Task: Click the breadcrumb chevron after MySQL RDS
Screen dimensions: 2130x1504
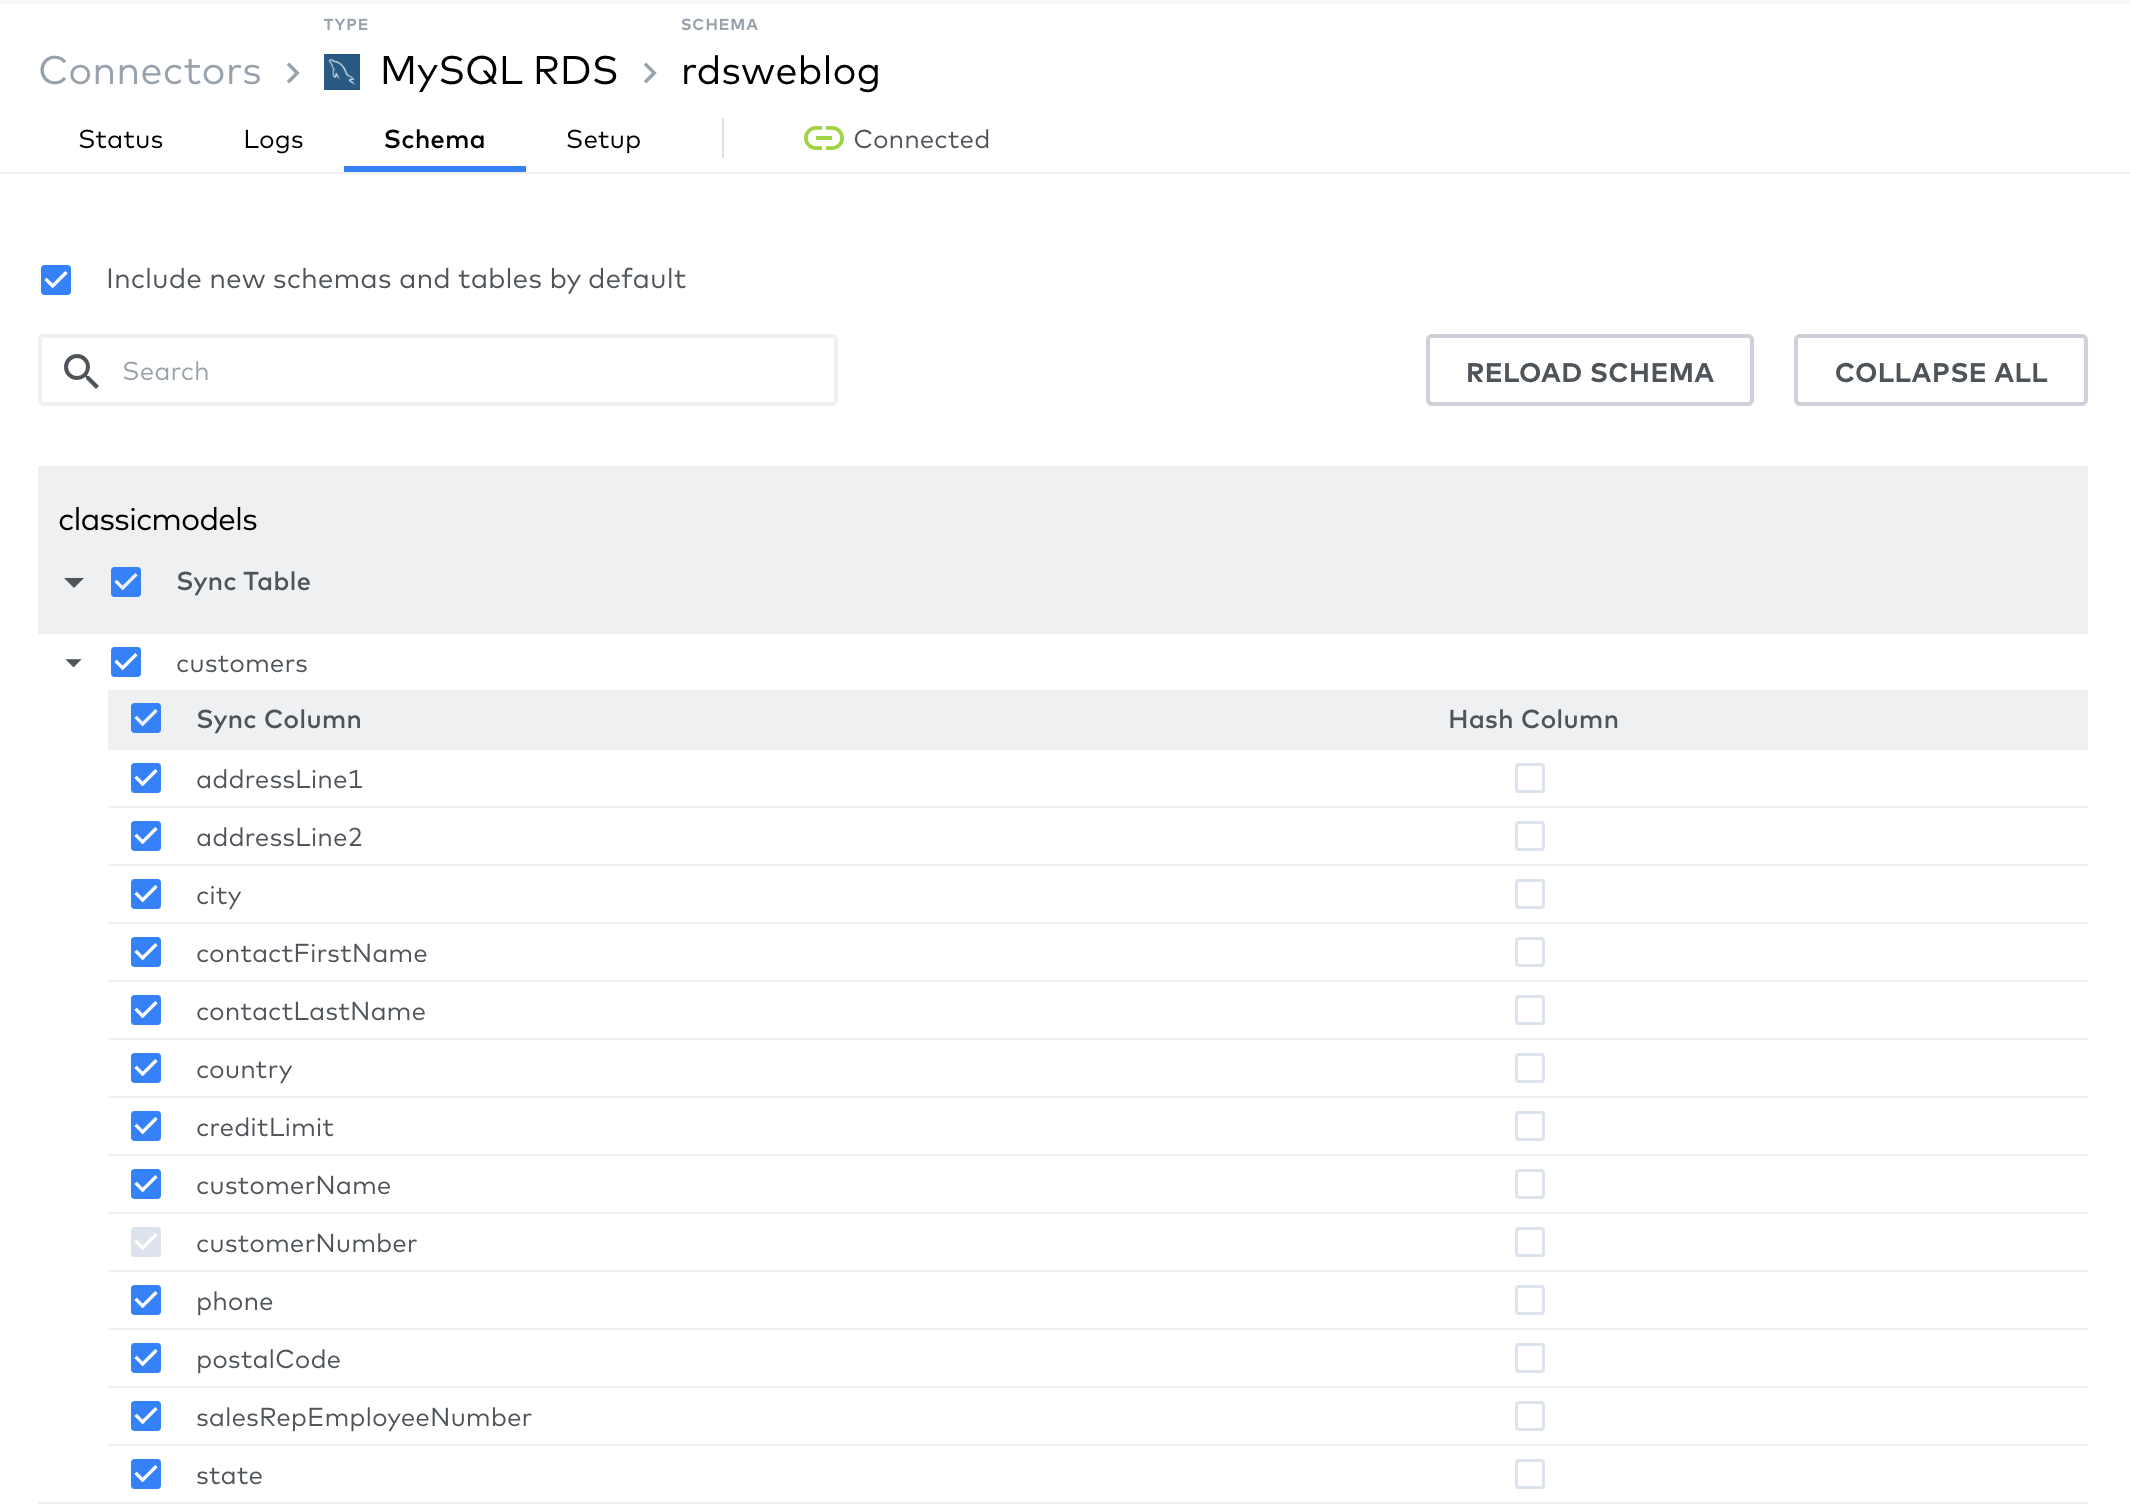Action: [x=650, y=72]
